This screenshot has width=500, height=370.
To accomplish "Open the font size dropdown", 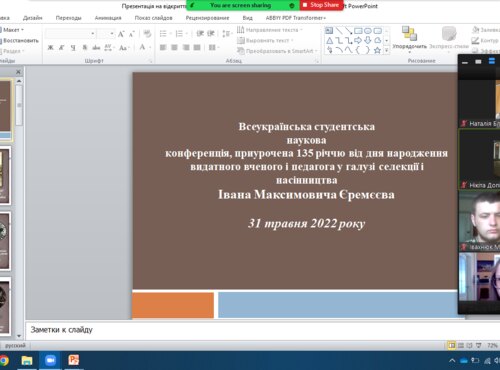I will (x=112, y=34).
